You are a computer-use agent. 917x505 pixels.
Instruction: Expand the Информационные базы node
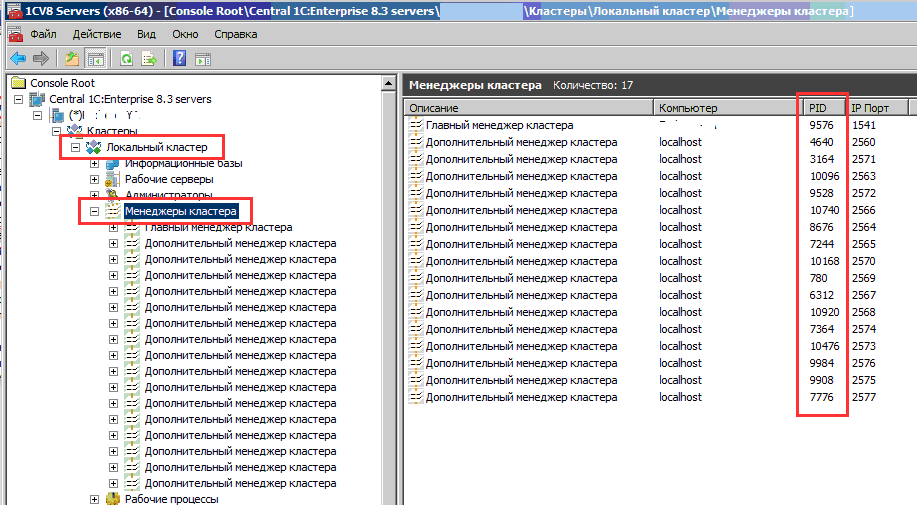tap(95, 163)
